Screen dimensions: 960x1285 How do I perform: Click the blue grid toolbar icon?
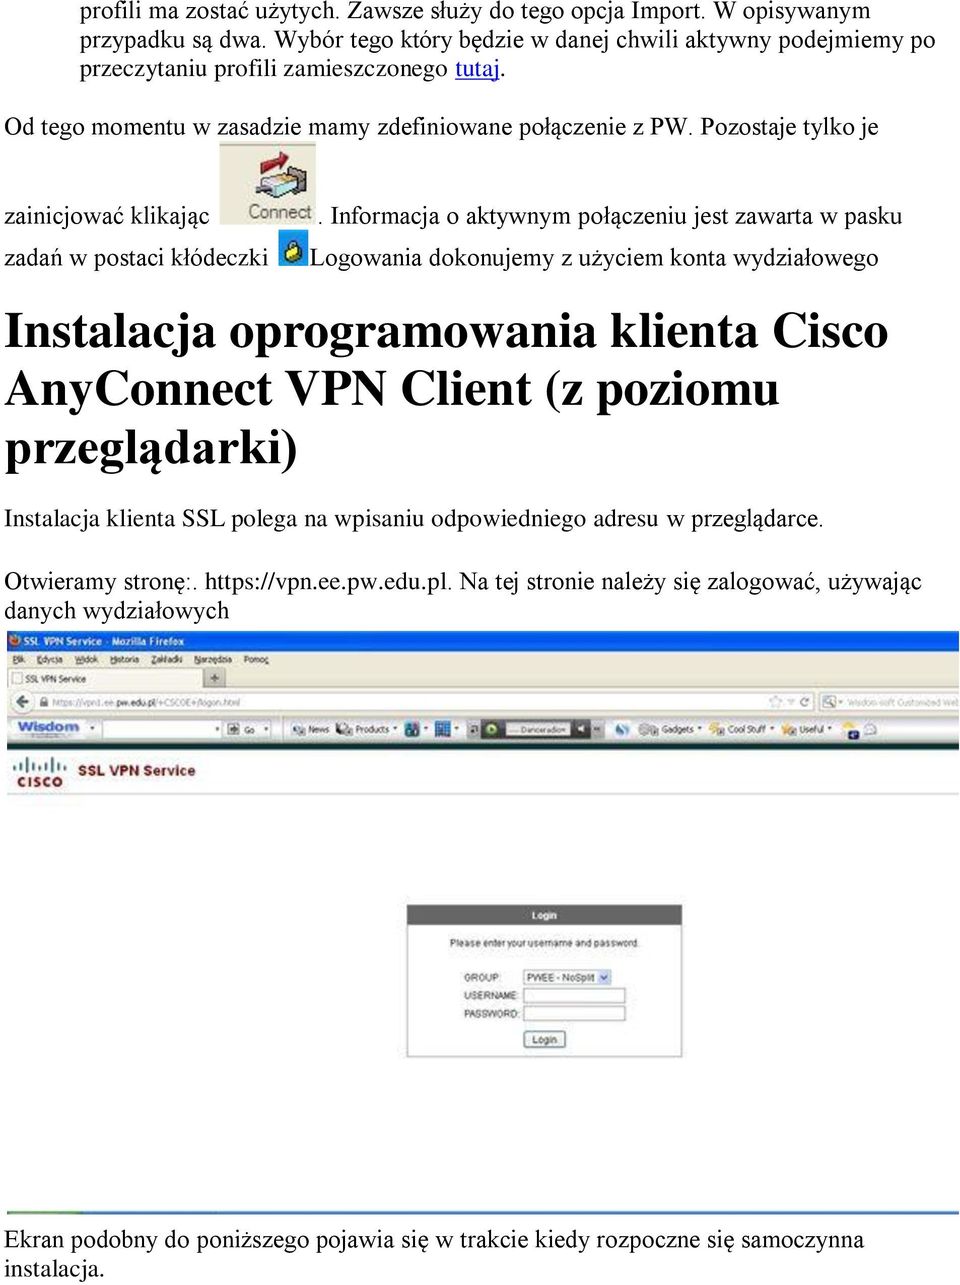coord(443,729)
